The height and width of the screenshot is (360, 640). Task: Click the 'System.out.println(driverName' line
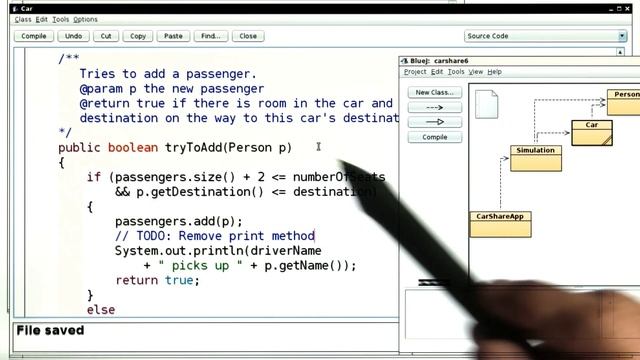[218, 251]
